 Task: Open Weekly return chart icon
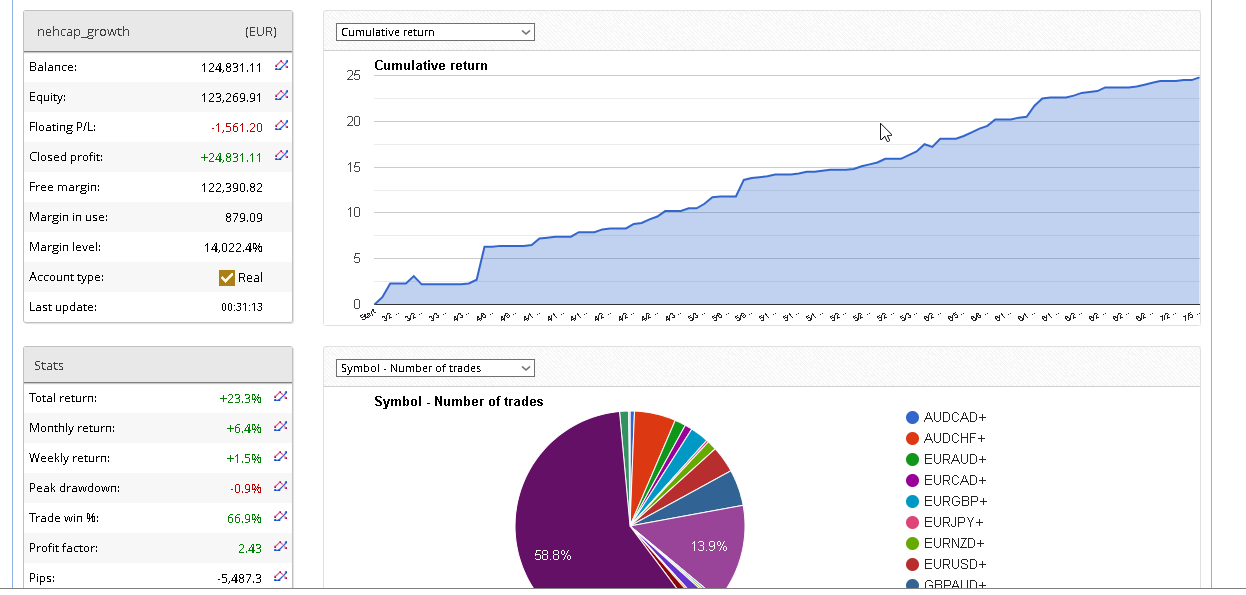[x=281, y=457]
